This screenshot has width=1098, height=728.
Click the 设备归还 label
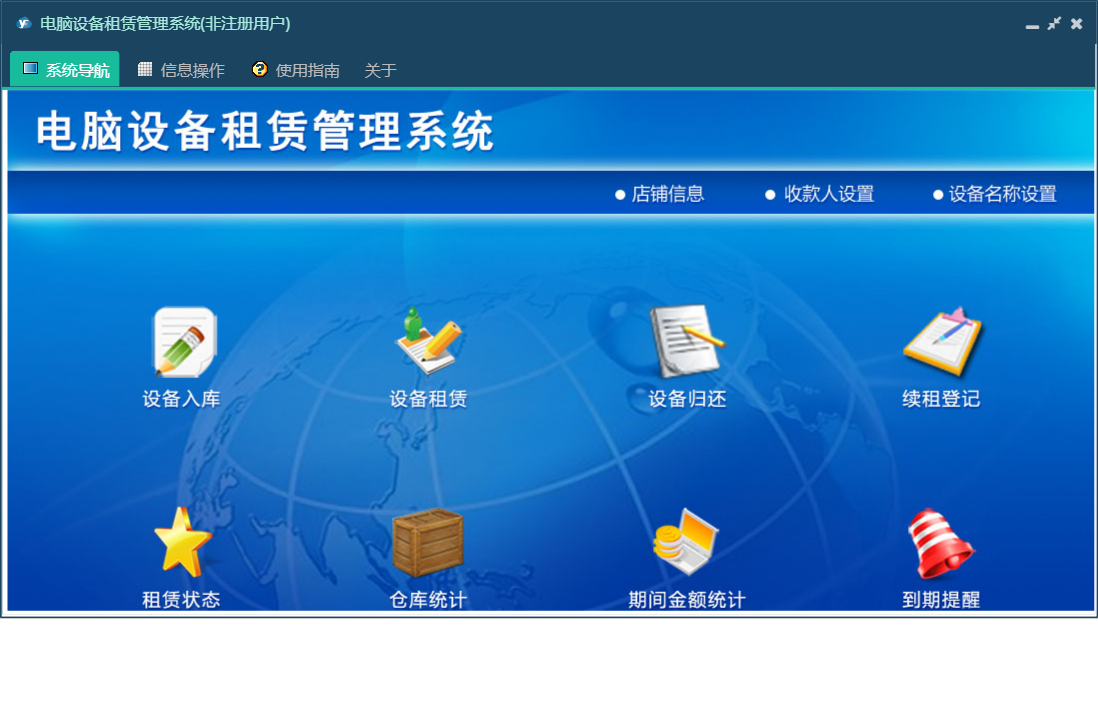point(687,399)
